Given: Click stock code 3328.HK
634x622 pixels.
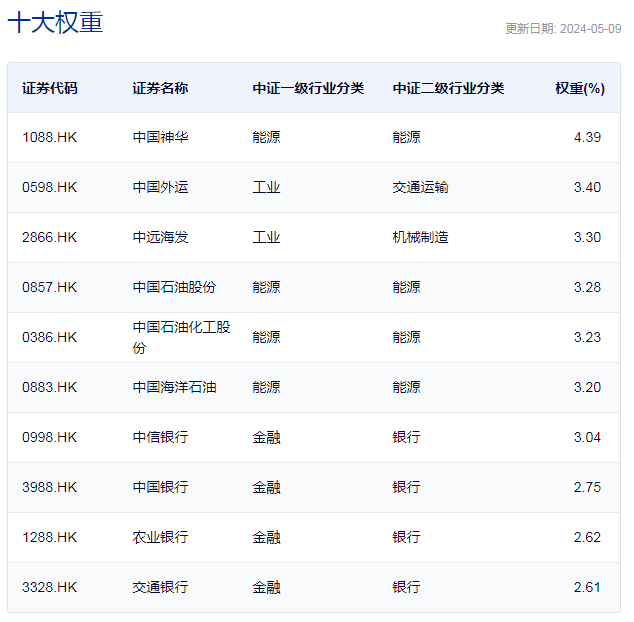Looking at the screenshot, I should click(49, 588).
